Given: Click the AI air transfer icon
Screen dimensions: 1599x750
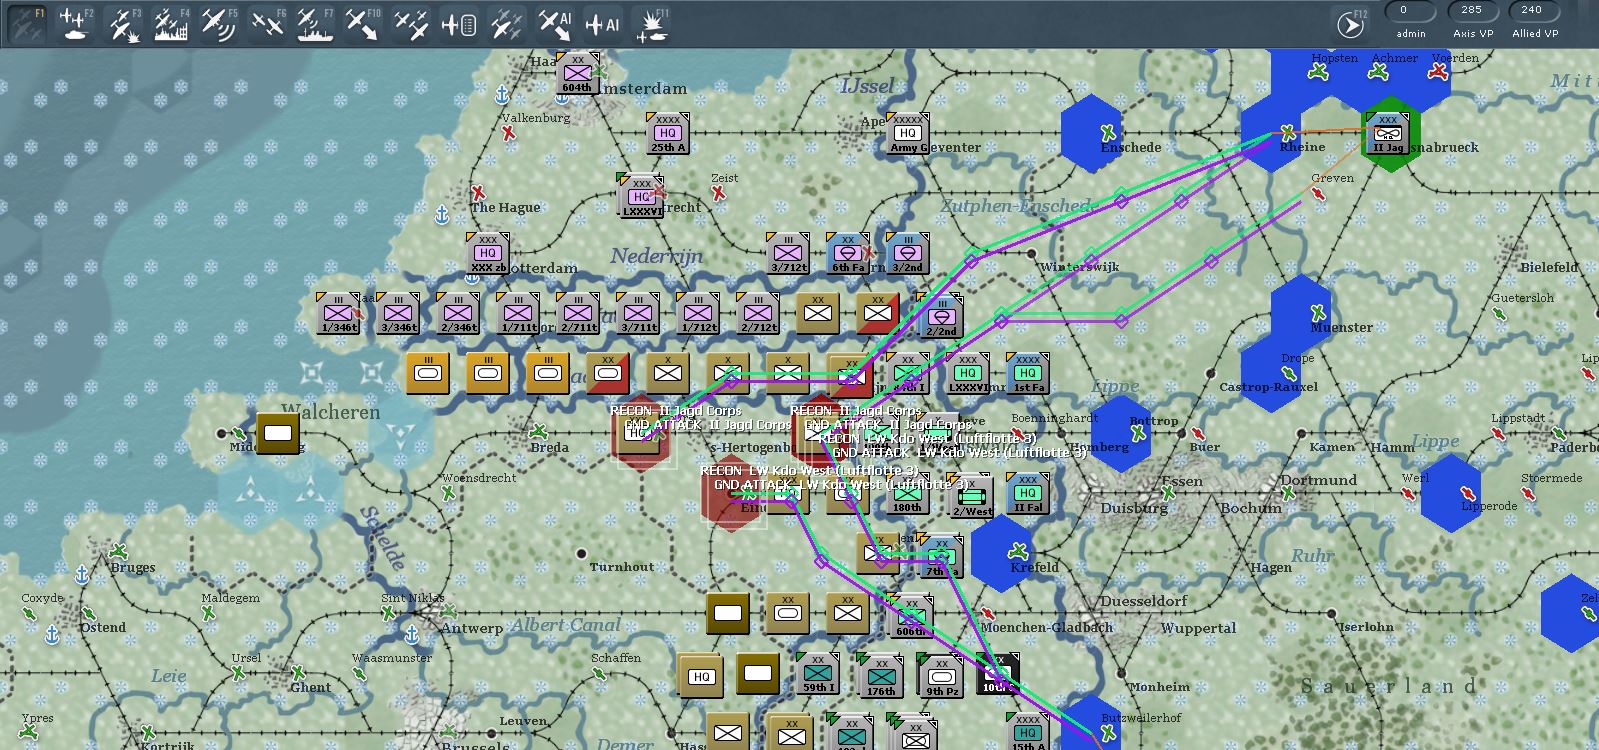Looking at the screenshot, I should tap(554, 23).
